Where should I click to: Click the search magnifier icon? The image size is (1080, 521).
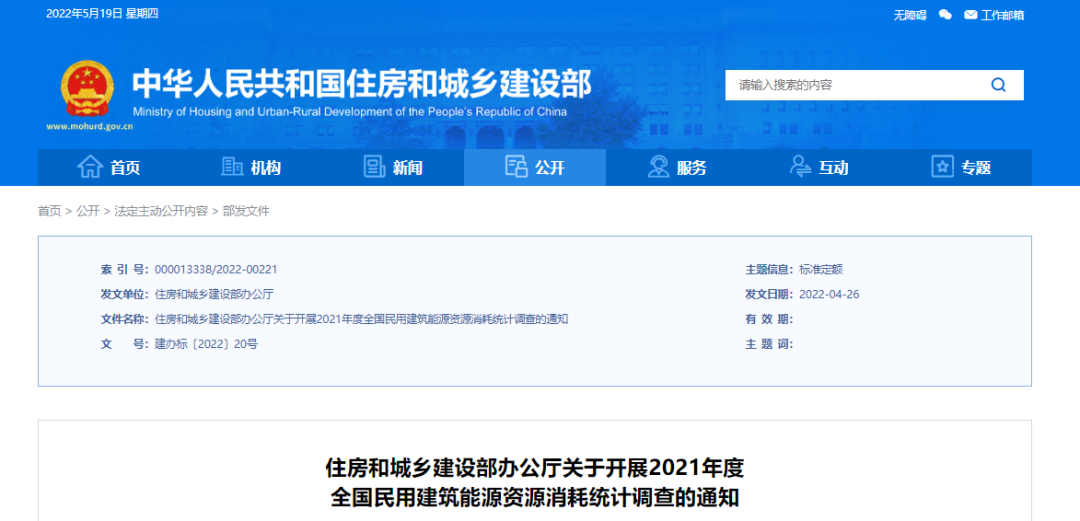click(x=998, y=85)
